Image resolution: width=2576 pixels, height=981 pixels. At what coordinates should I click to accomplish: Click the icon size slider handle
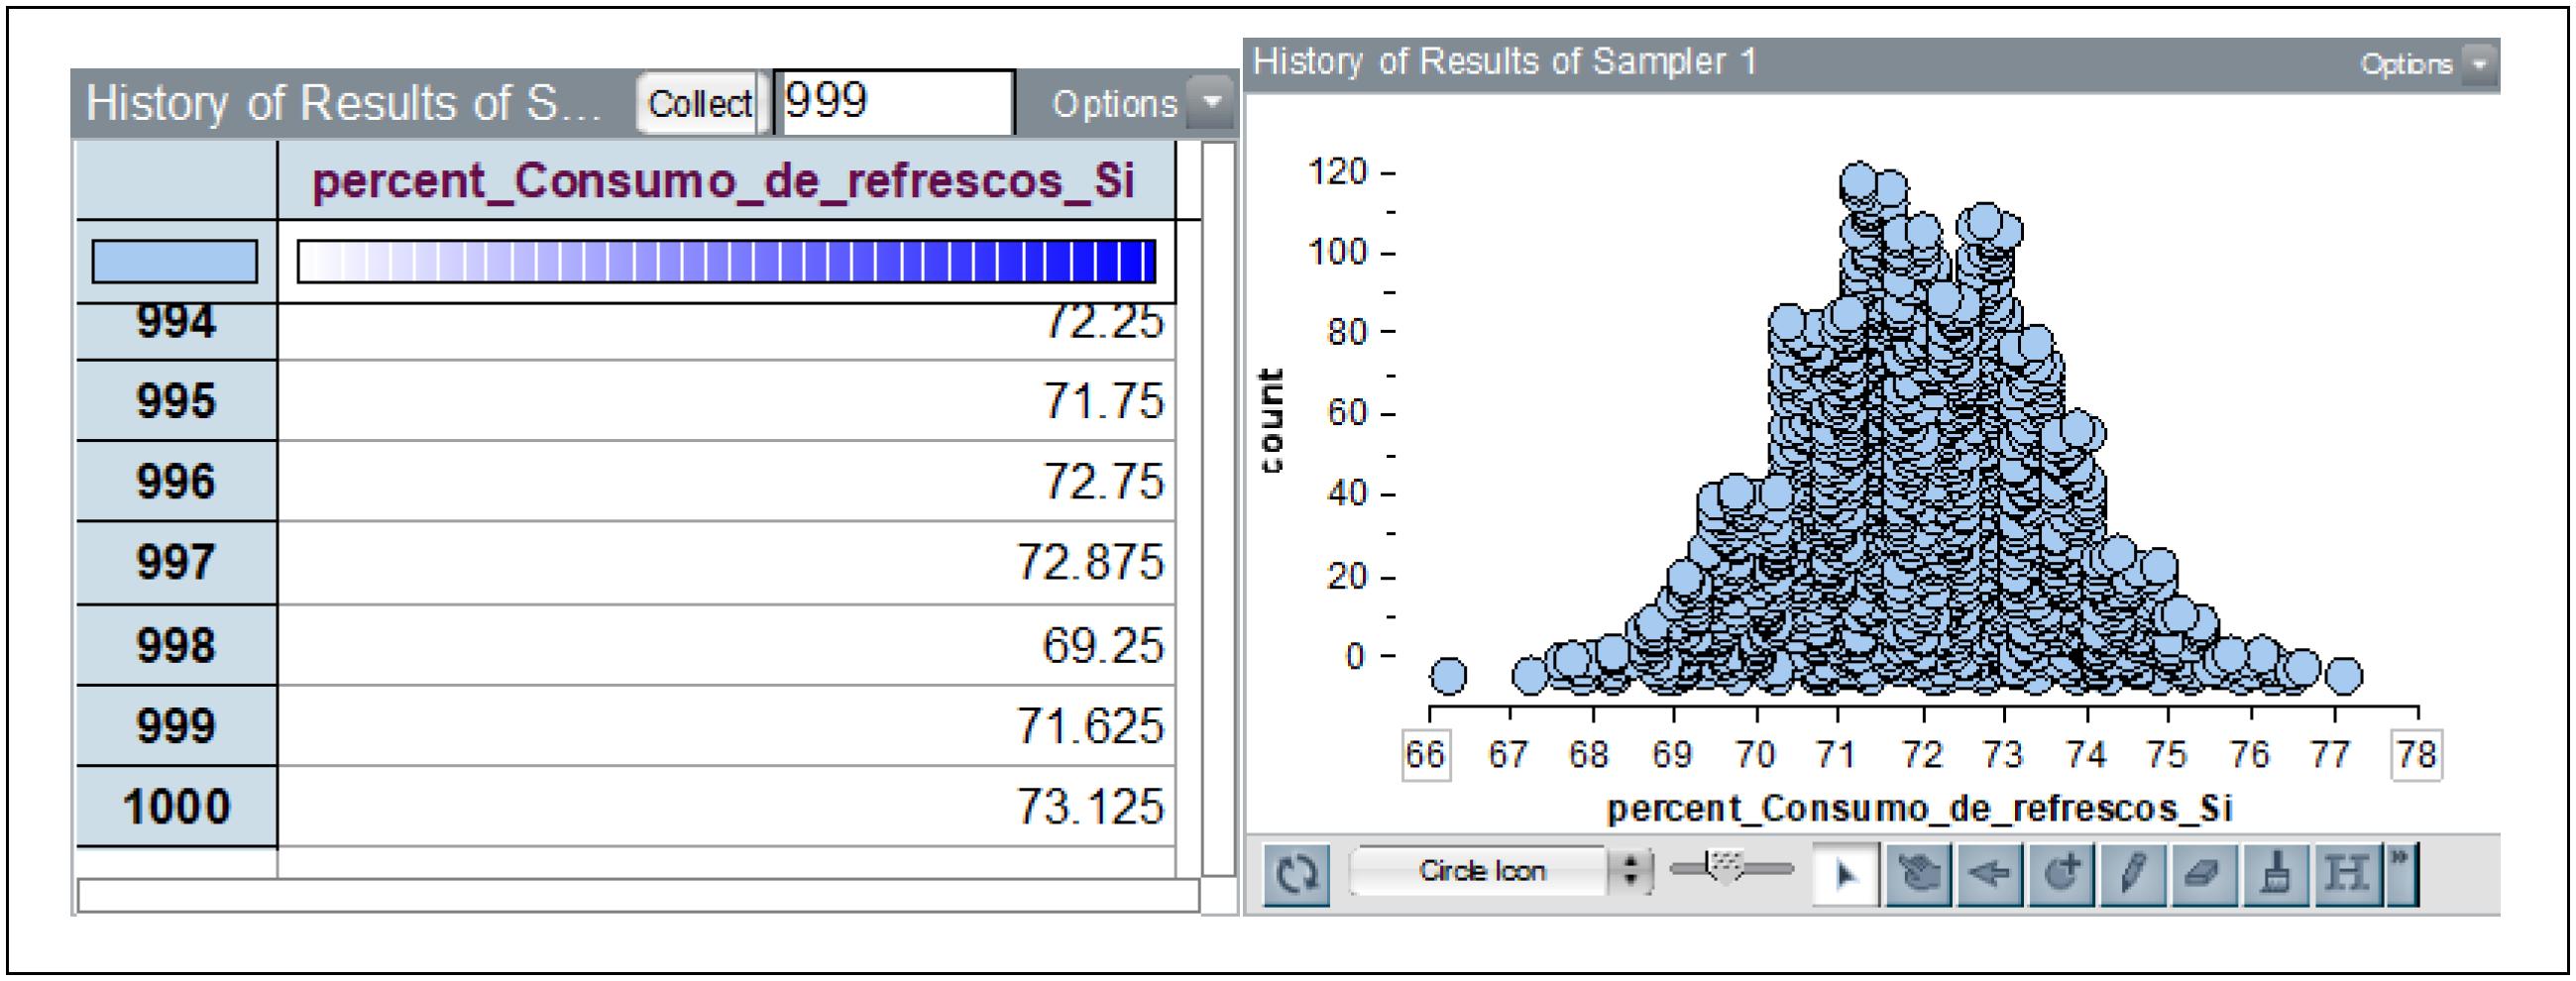coord(1727,866)
